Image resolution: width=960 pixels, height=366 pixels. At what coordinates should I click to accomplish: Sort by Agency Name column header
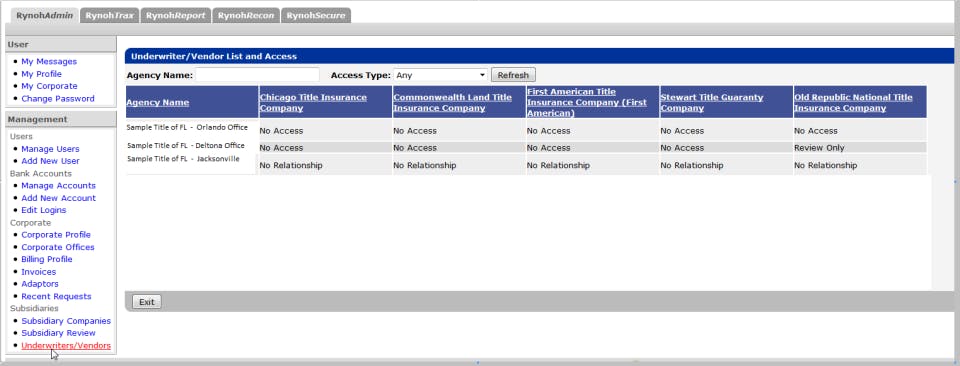[x=158, y=102]
